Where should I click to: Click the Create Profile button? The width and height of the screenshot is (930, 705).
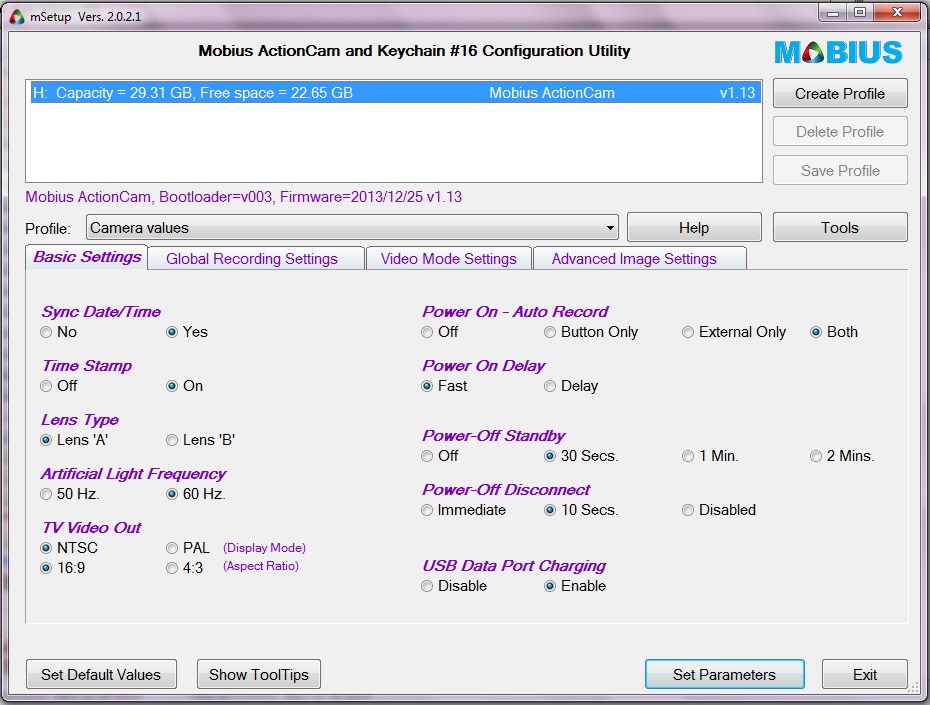(840, 94)
